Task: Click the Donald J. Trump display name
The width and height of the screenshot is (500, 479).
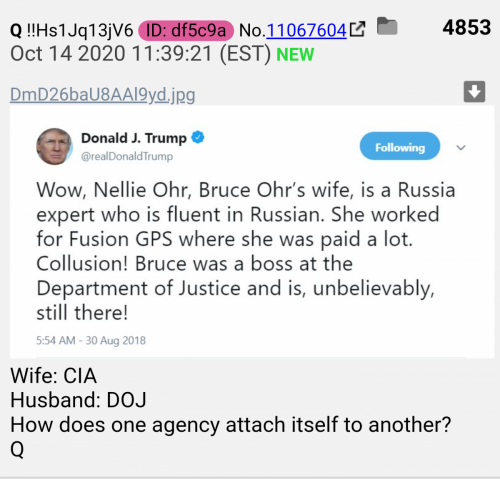Action: coord(134,138)
